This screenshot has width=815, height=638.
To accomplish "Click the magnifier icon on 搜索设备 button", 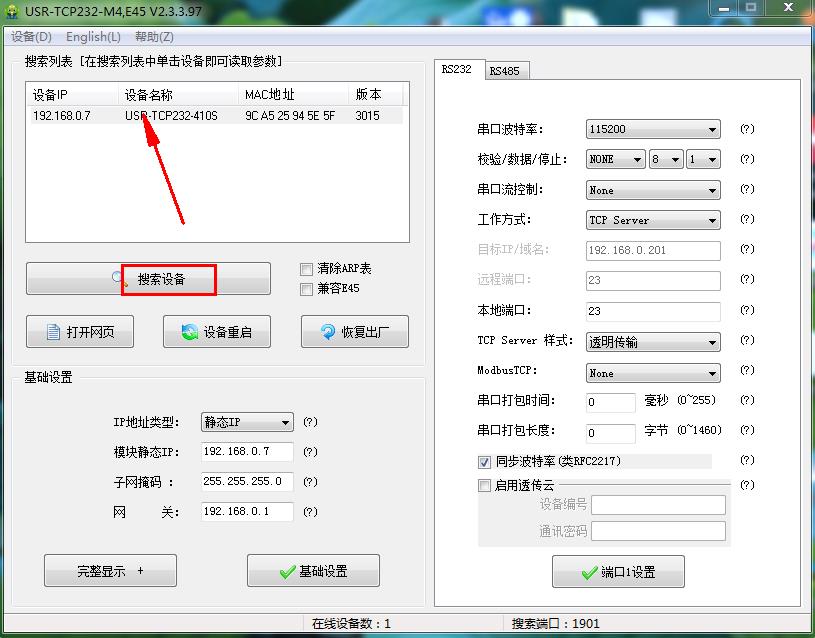I will [120, 279].
